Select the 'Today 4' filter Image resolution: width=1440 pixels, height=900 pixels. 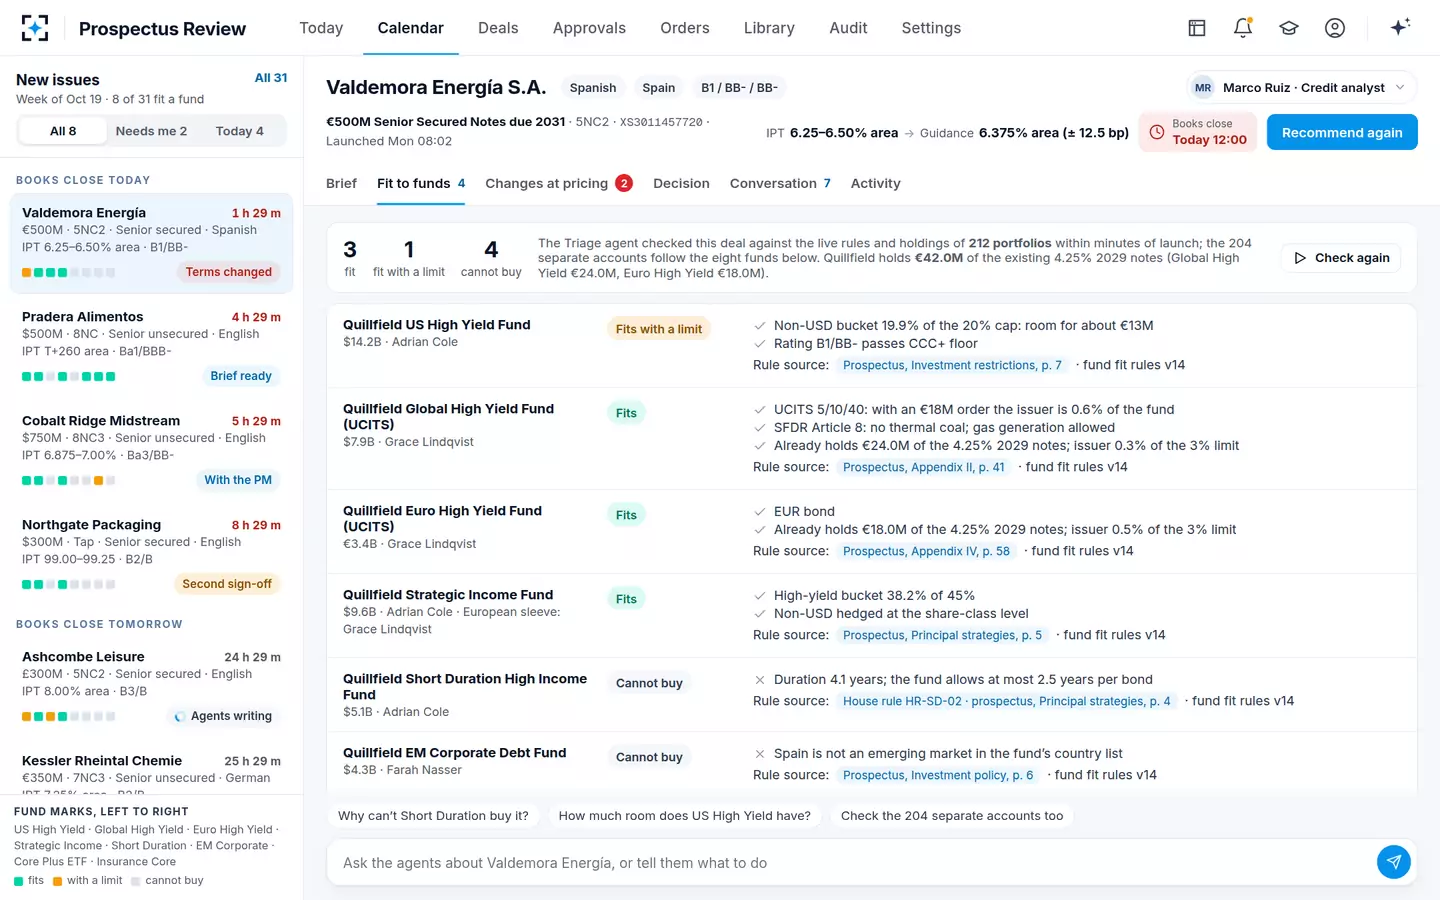coord(240,131)
